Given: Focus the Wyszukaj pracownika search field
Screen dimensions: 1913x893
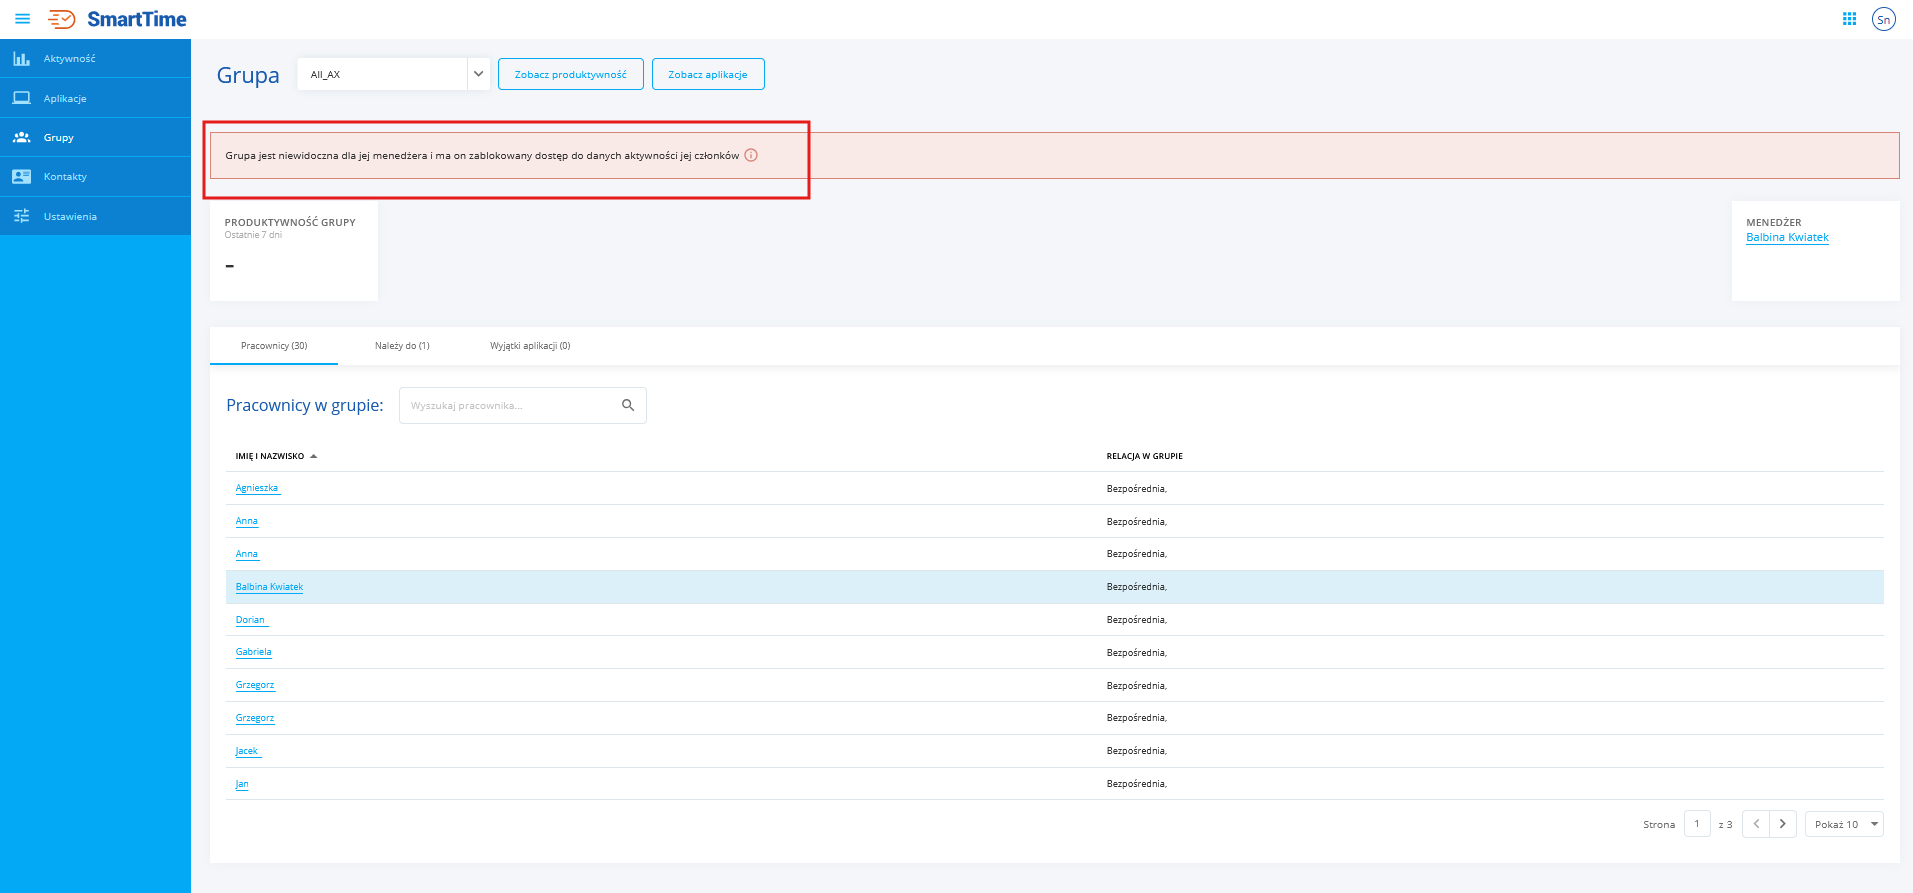Looking at the screenshot, I should click(510, 405).
